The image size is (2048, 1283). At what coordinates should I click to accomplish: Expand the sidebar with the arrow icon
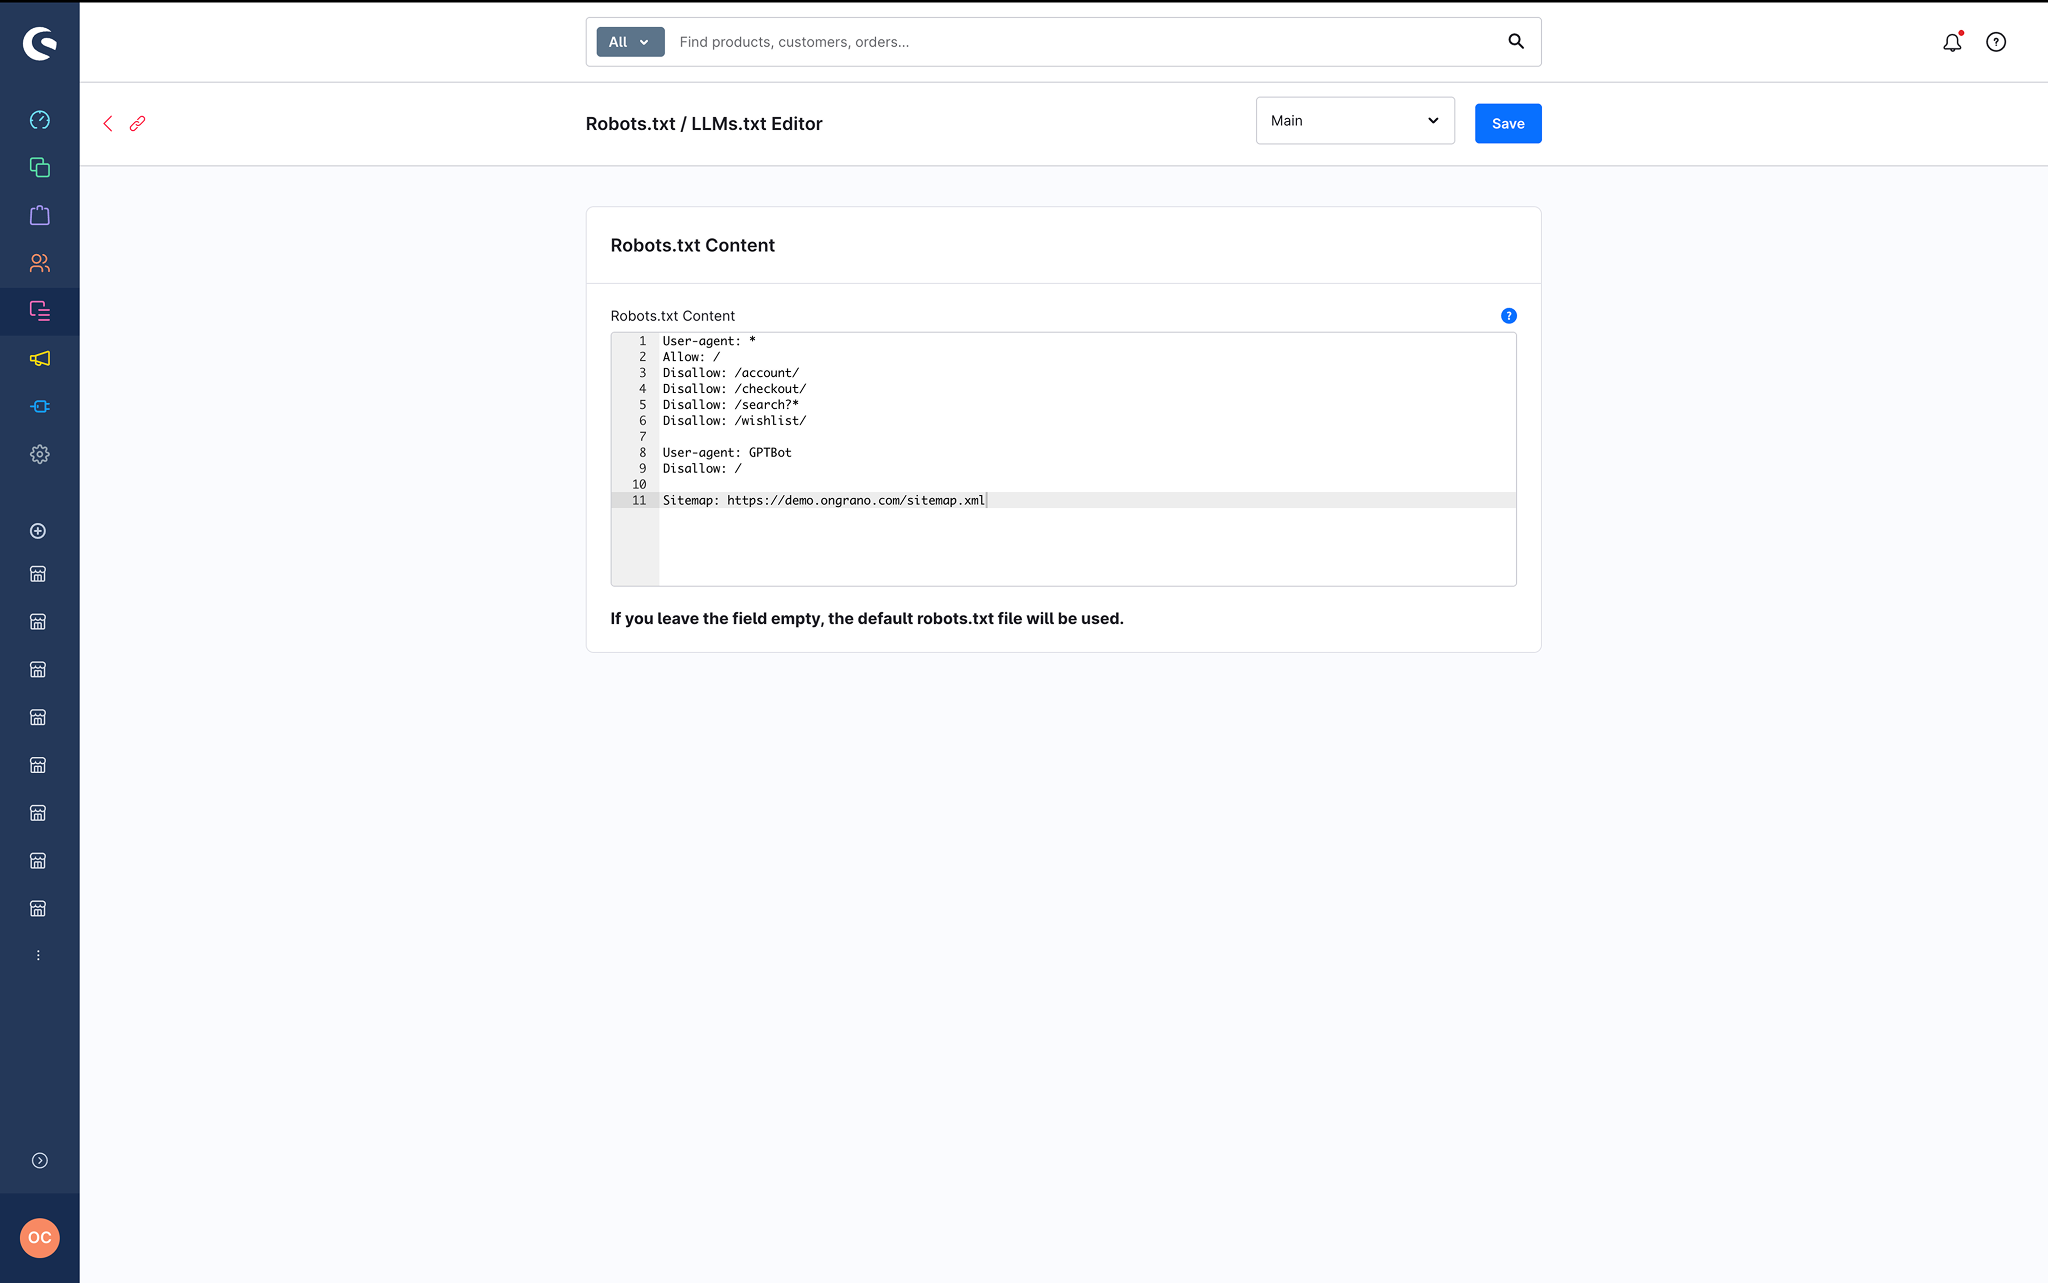click(40, 1161)
